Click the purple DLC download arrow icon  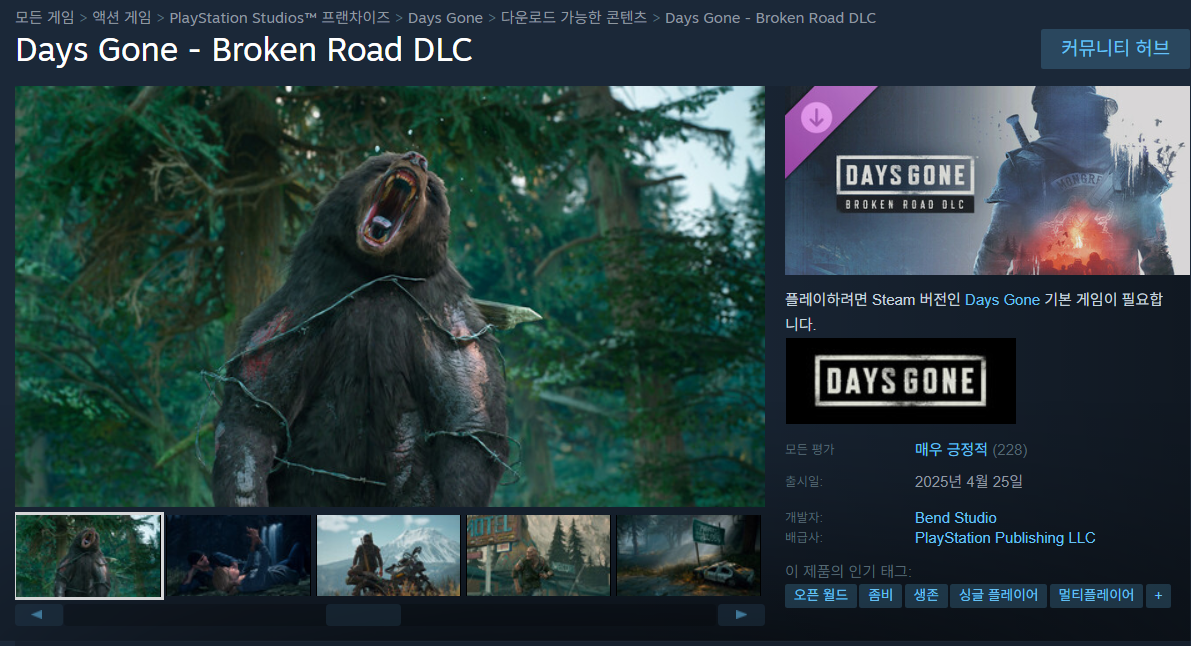click(817, 118)
